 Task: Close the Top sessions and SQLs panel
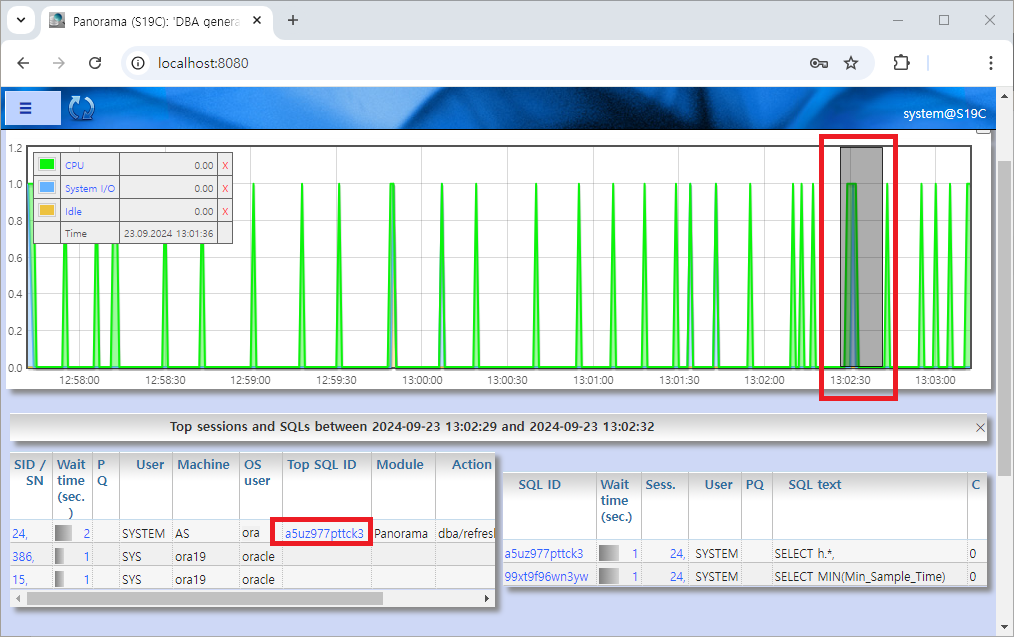[980, 427]
